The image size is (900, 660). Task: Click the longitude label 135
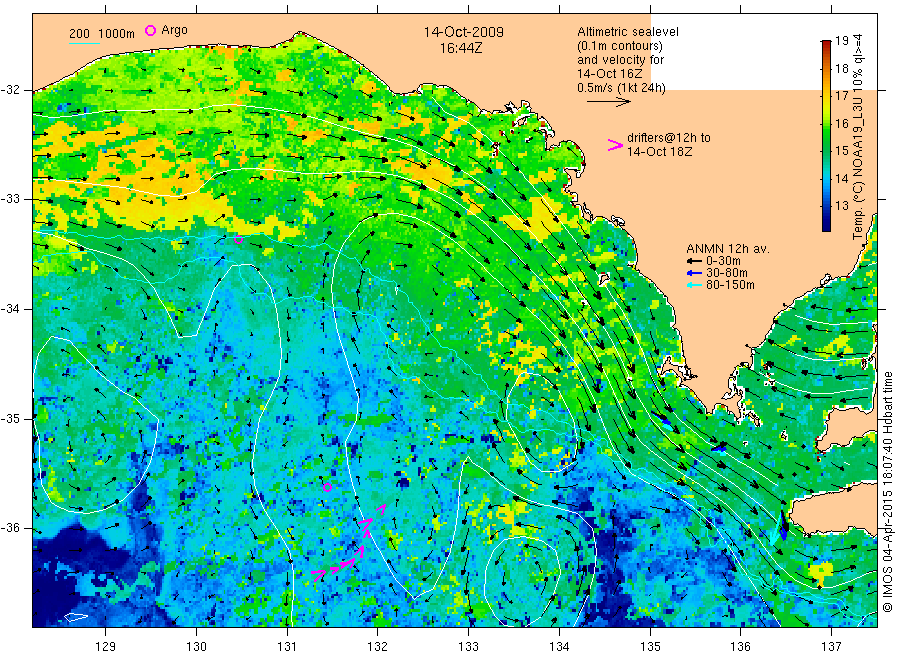(x=650, y=647)
